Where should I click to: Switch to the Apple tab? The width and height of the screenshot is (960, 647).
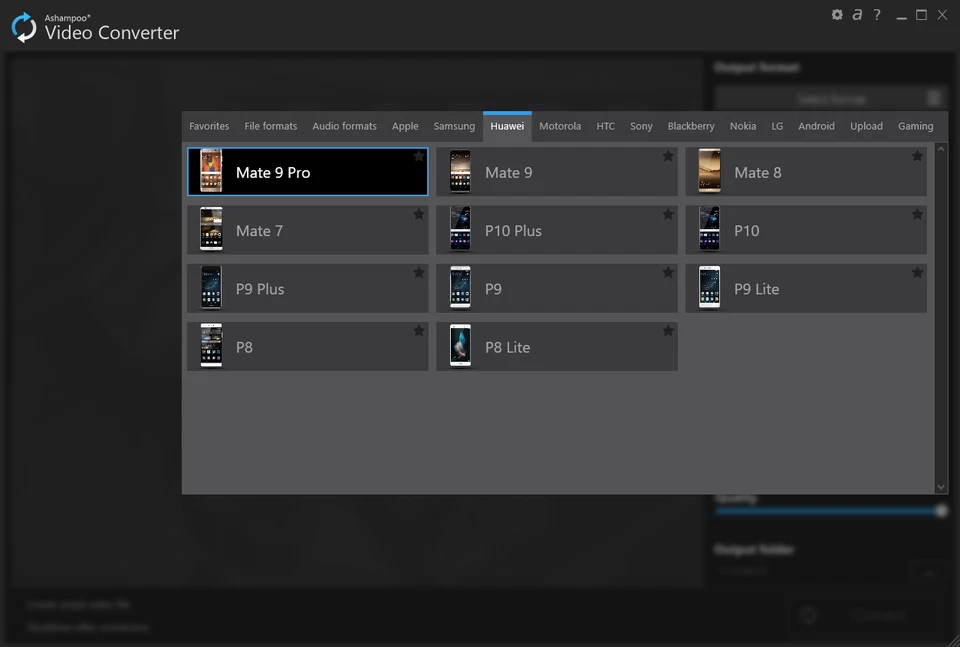pyautogui.click(x=405, y=126)
